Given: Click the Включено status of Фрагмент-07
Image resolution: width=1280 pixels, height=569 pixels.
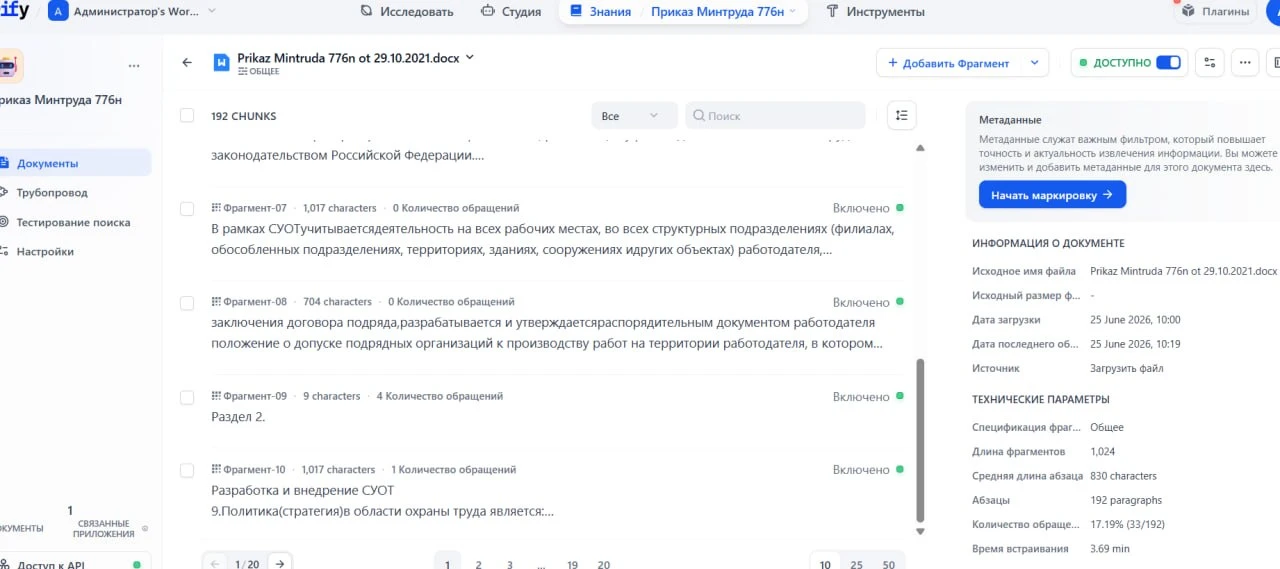Looking at the screenshot, I should point(868,208).
